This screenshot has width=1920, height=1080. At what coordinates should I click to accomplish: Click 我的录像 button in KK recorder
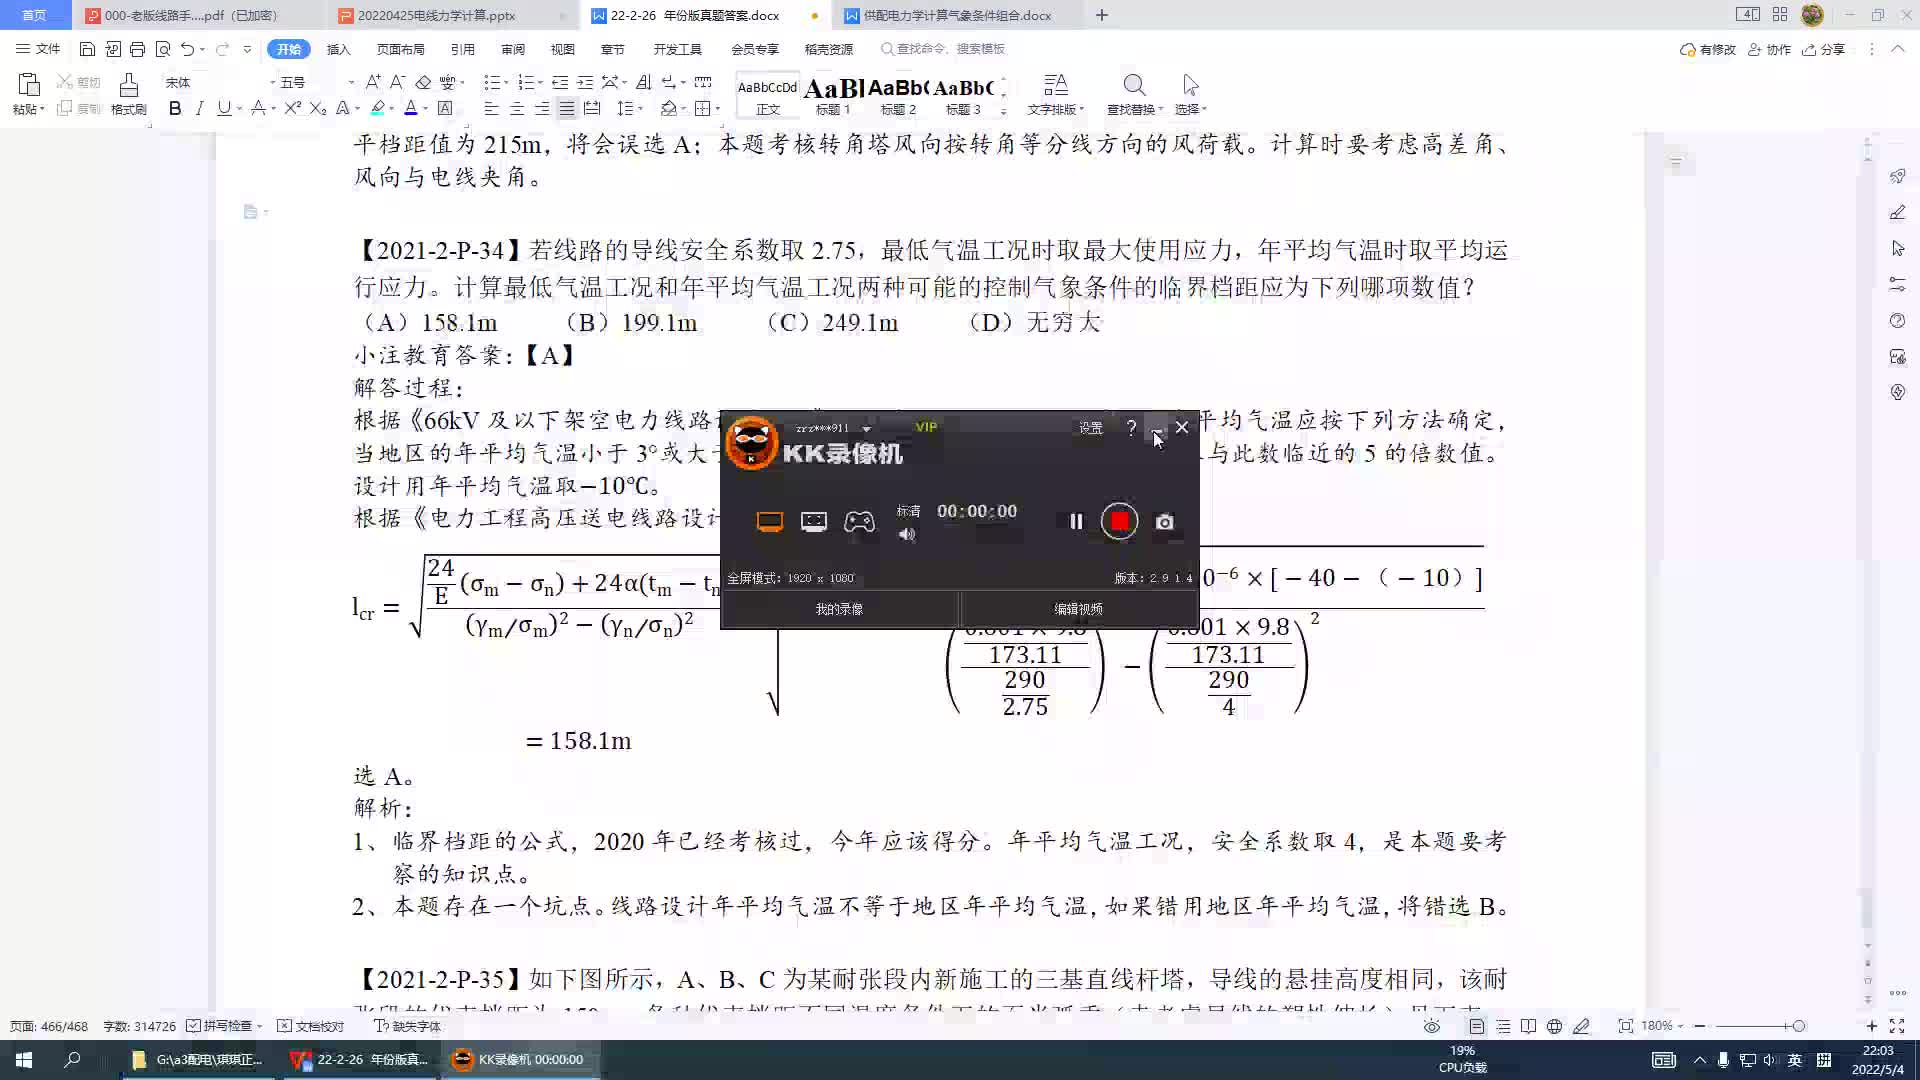[x=839, y=609]
